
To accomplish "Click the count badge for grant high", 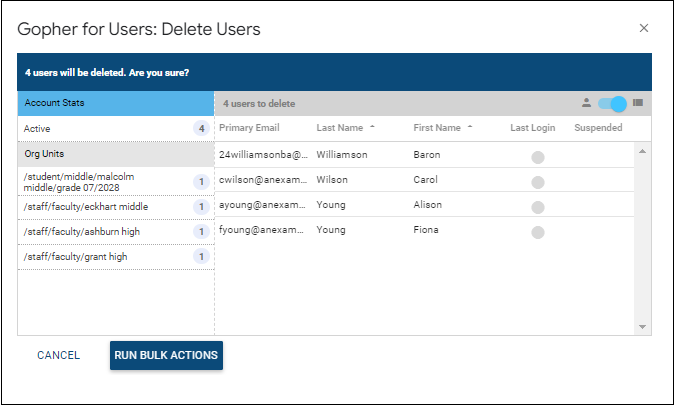I will pyautogui.click(x=201, y=257).
